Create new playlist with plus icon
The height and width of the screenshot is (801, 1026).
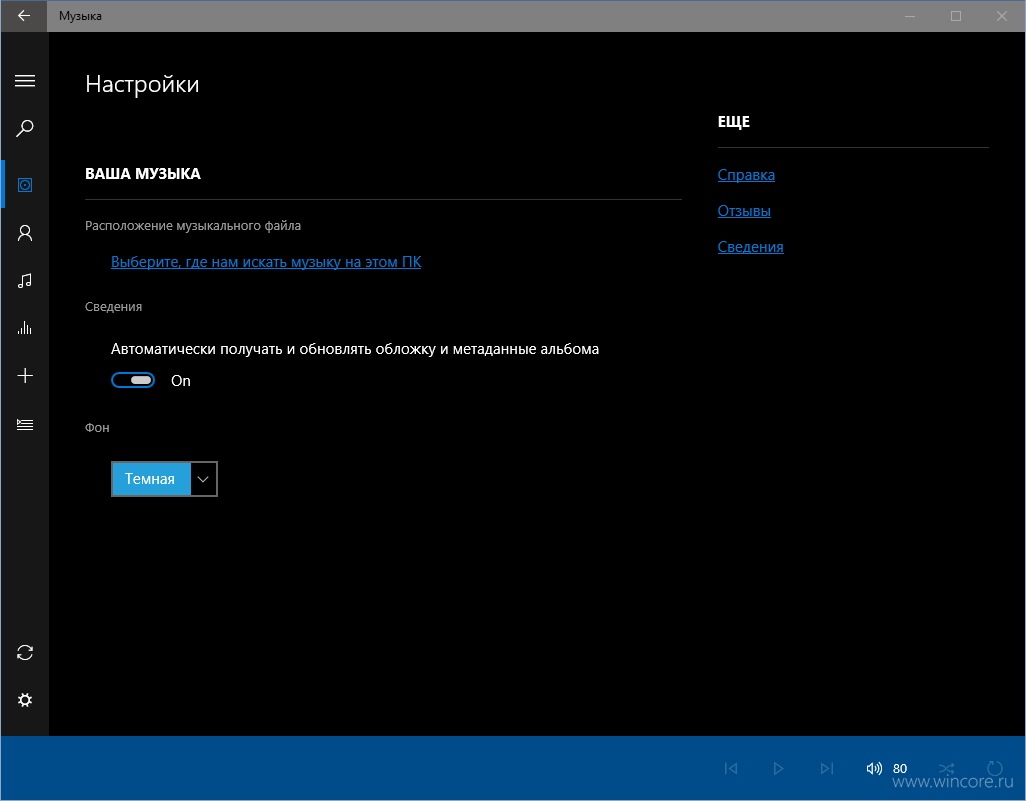pyautogui.click(x=25, y=376)
